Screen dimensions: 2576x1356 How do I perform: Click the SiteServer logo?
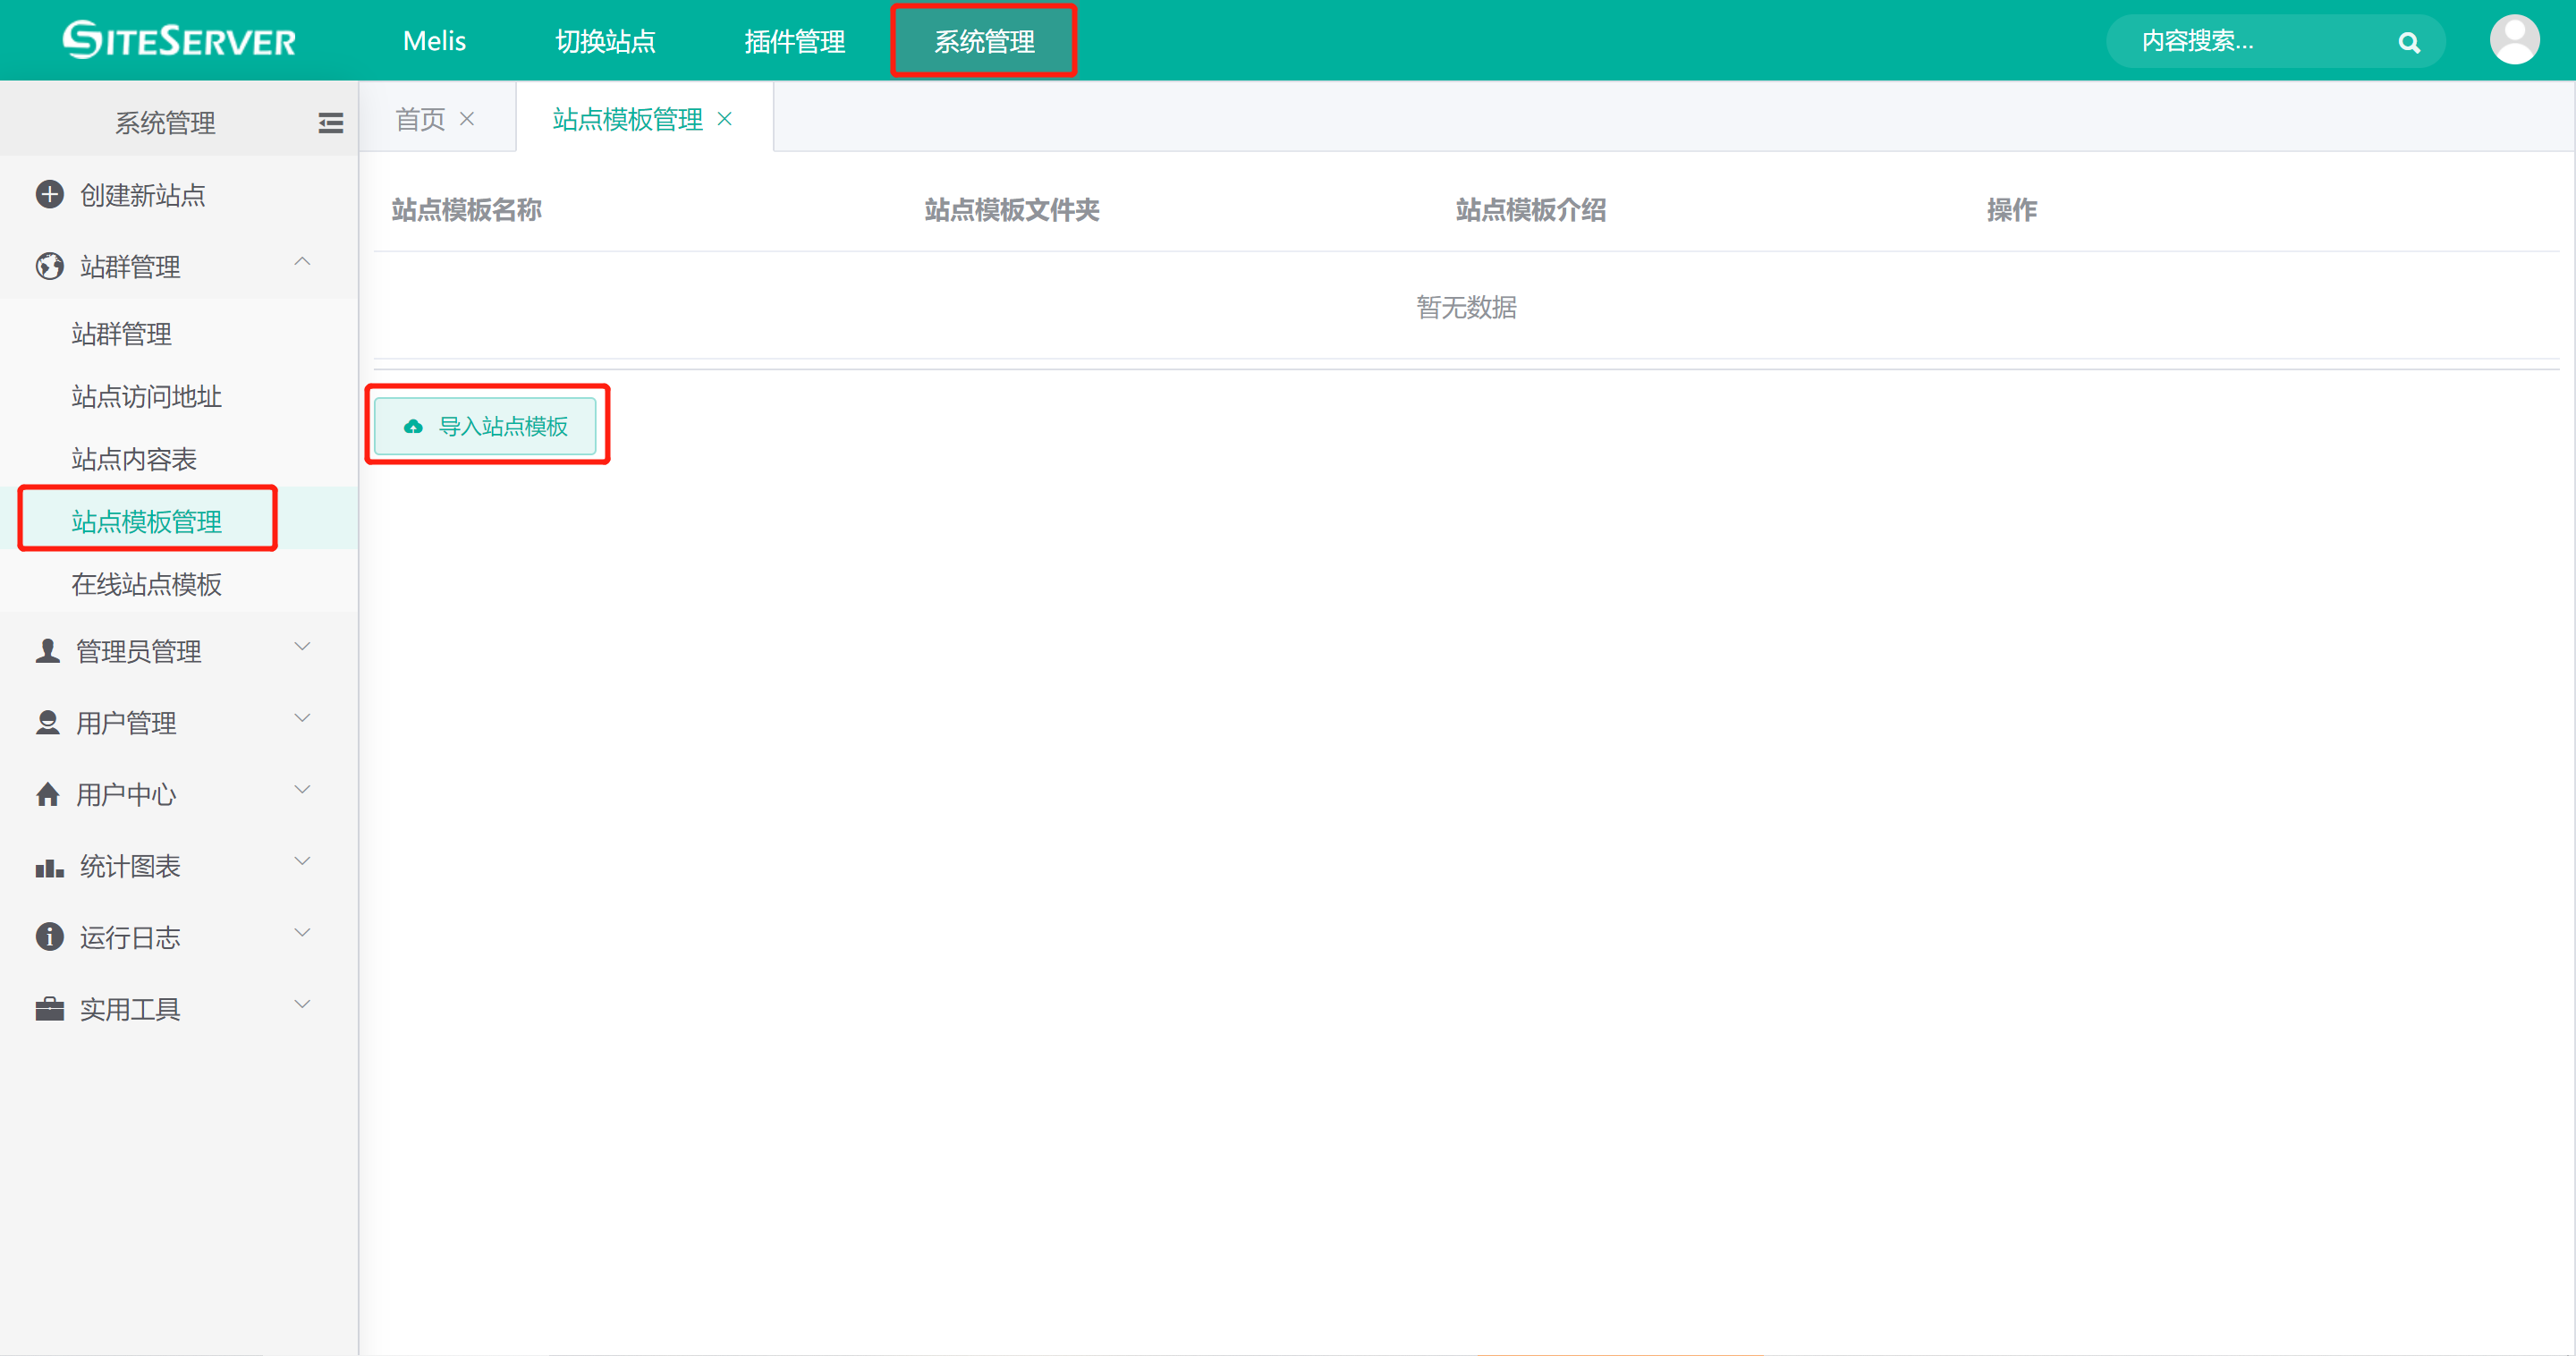(x=179, y=41)
